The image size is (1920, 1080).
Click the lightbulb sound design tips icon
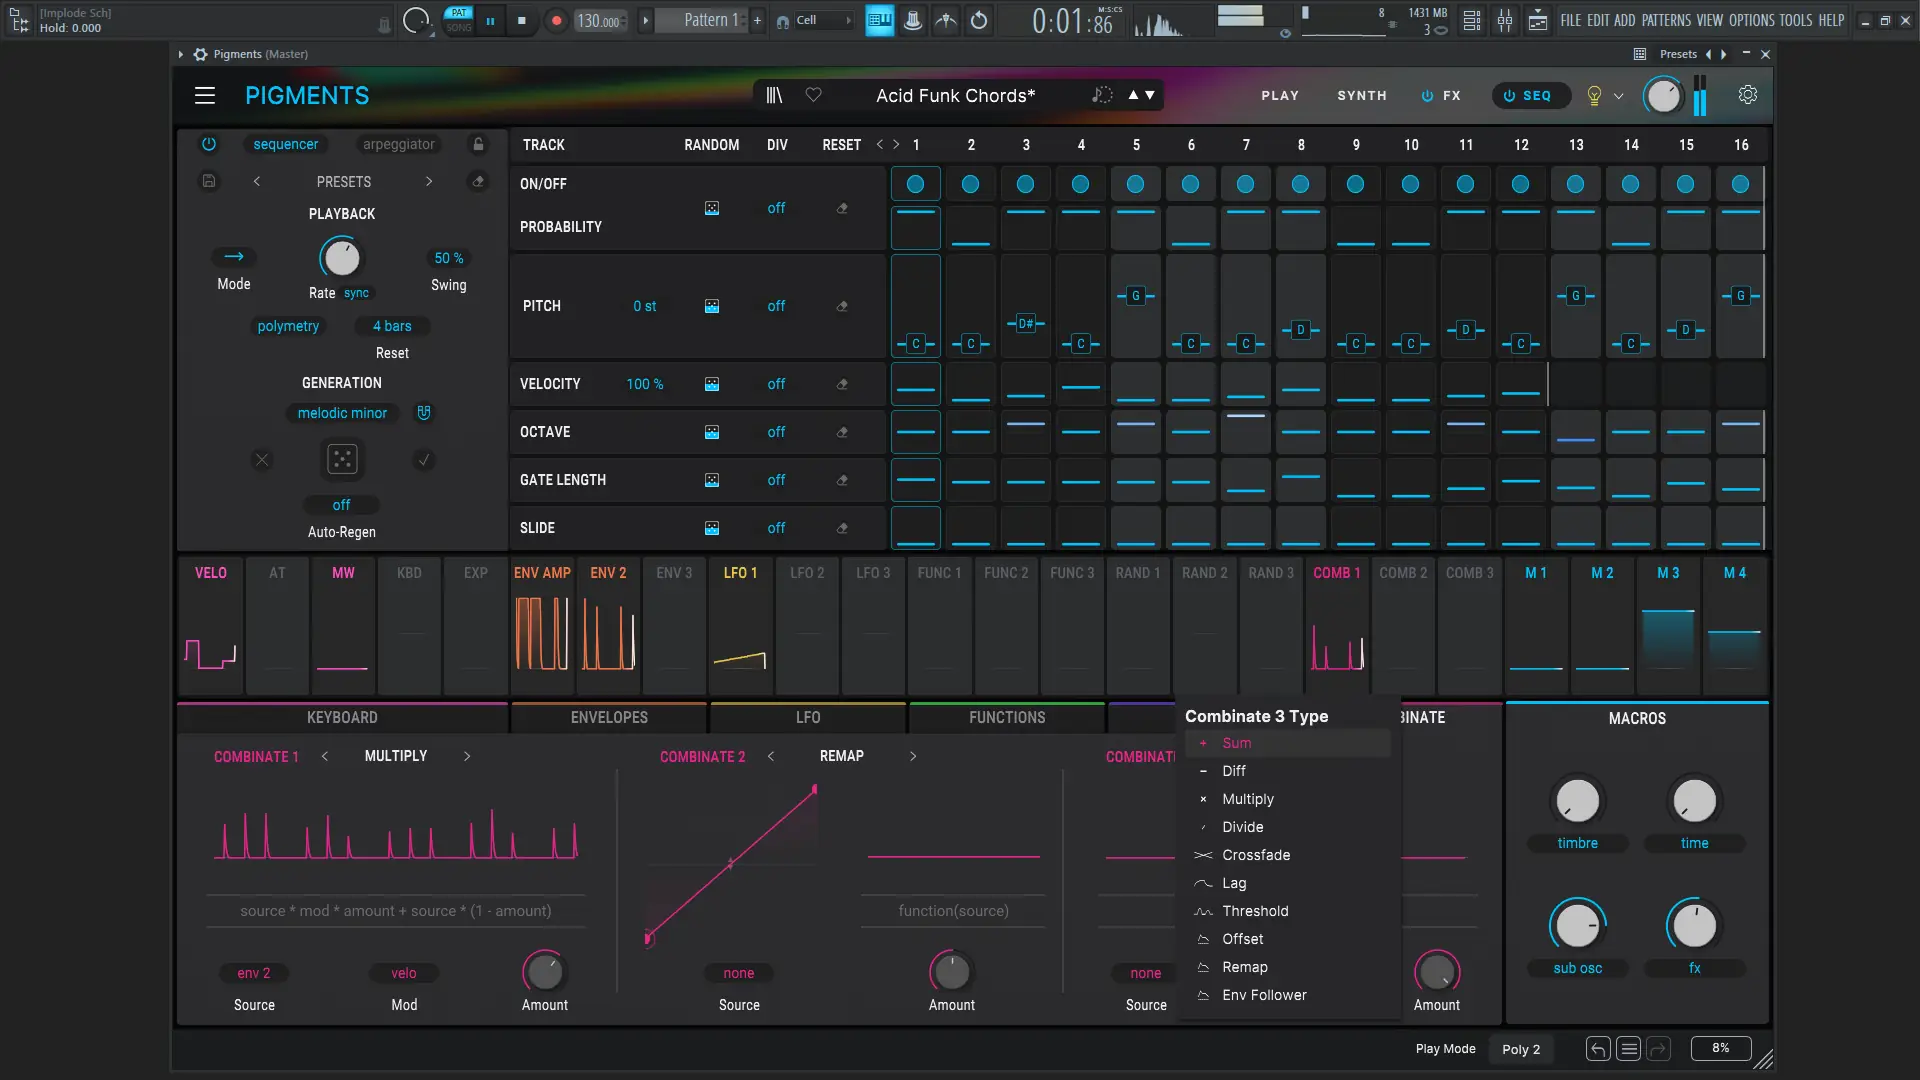point(1594,96)
